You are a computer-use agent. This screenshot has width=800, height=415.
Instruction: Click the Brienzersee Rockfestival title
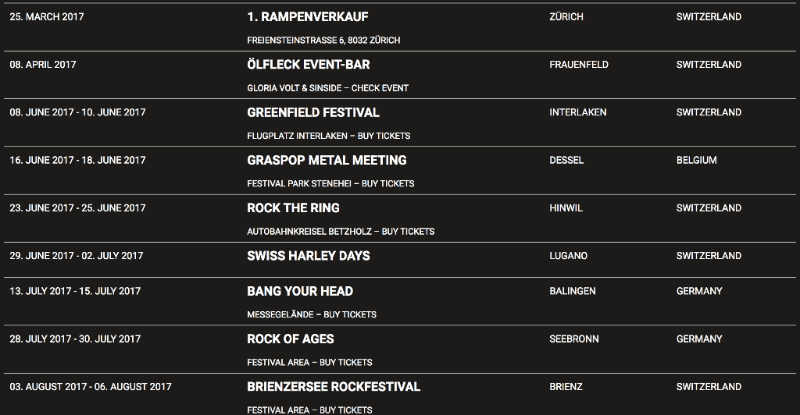333,386
